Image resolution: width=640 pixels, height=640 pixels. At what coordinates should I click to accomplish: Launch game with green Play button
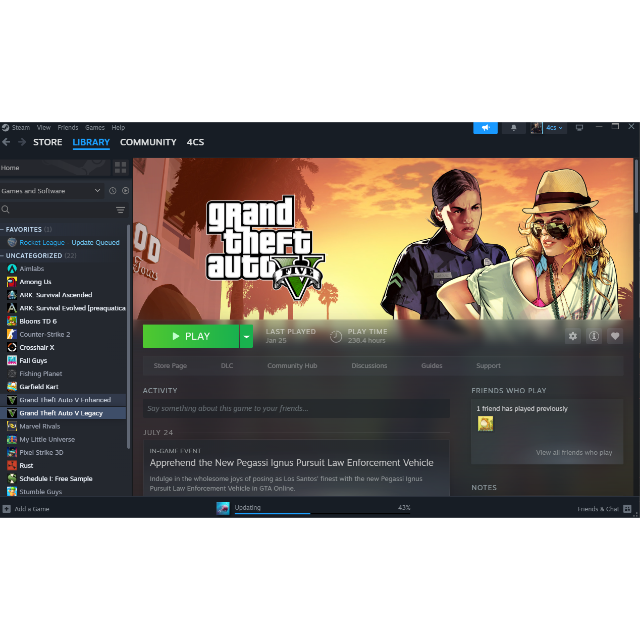pos(191,336)
